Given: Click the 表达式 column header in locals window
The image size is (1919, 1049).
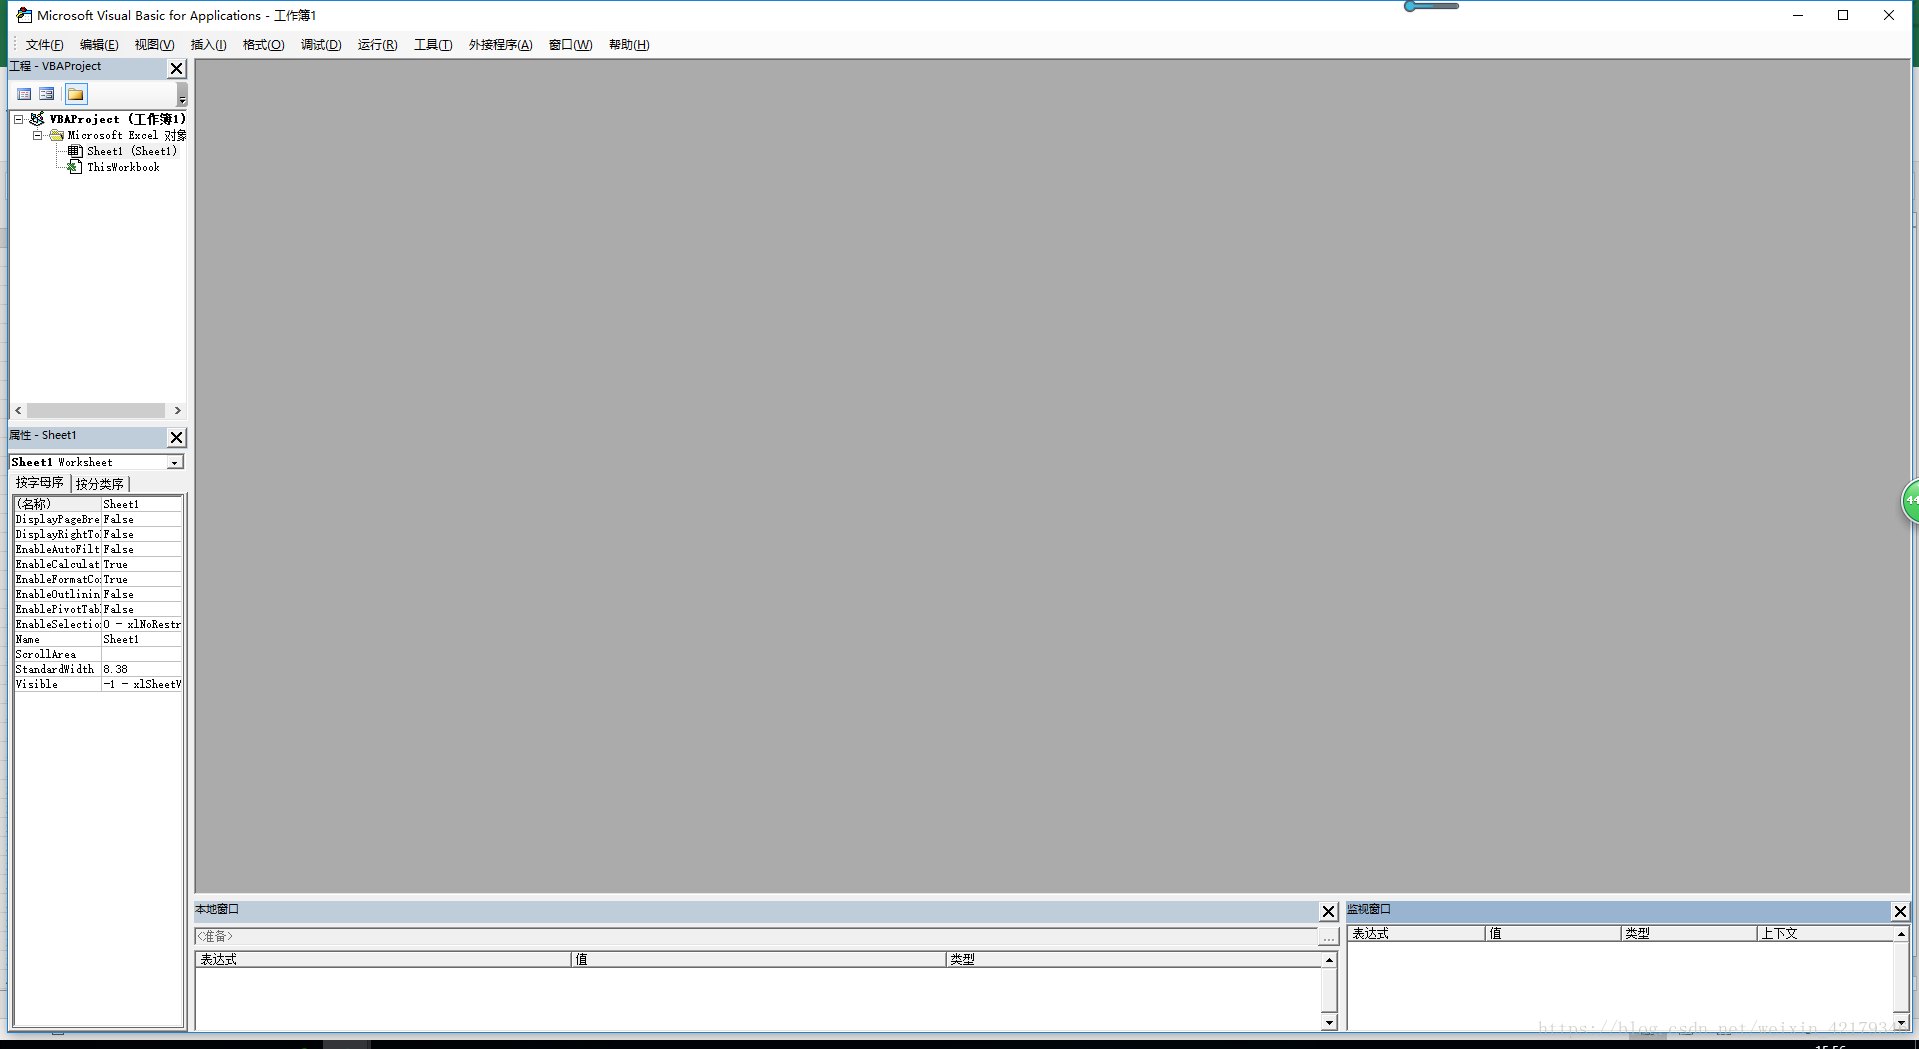Looking at the screenshot, I should 383,959.
